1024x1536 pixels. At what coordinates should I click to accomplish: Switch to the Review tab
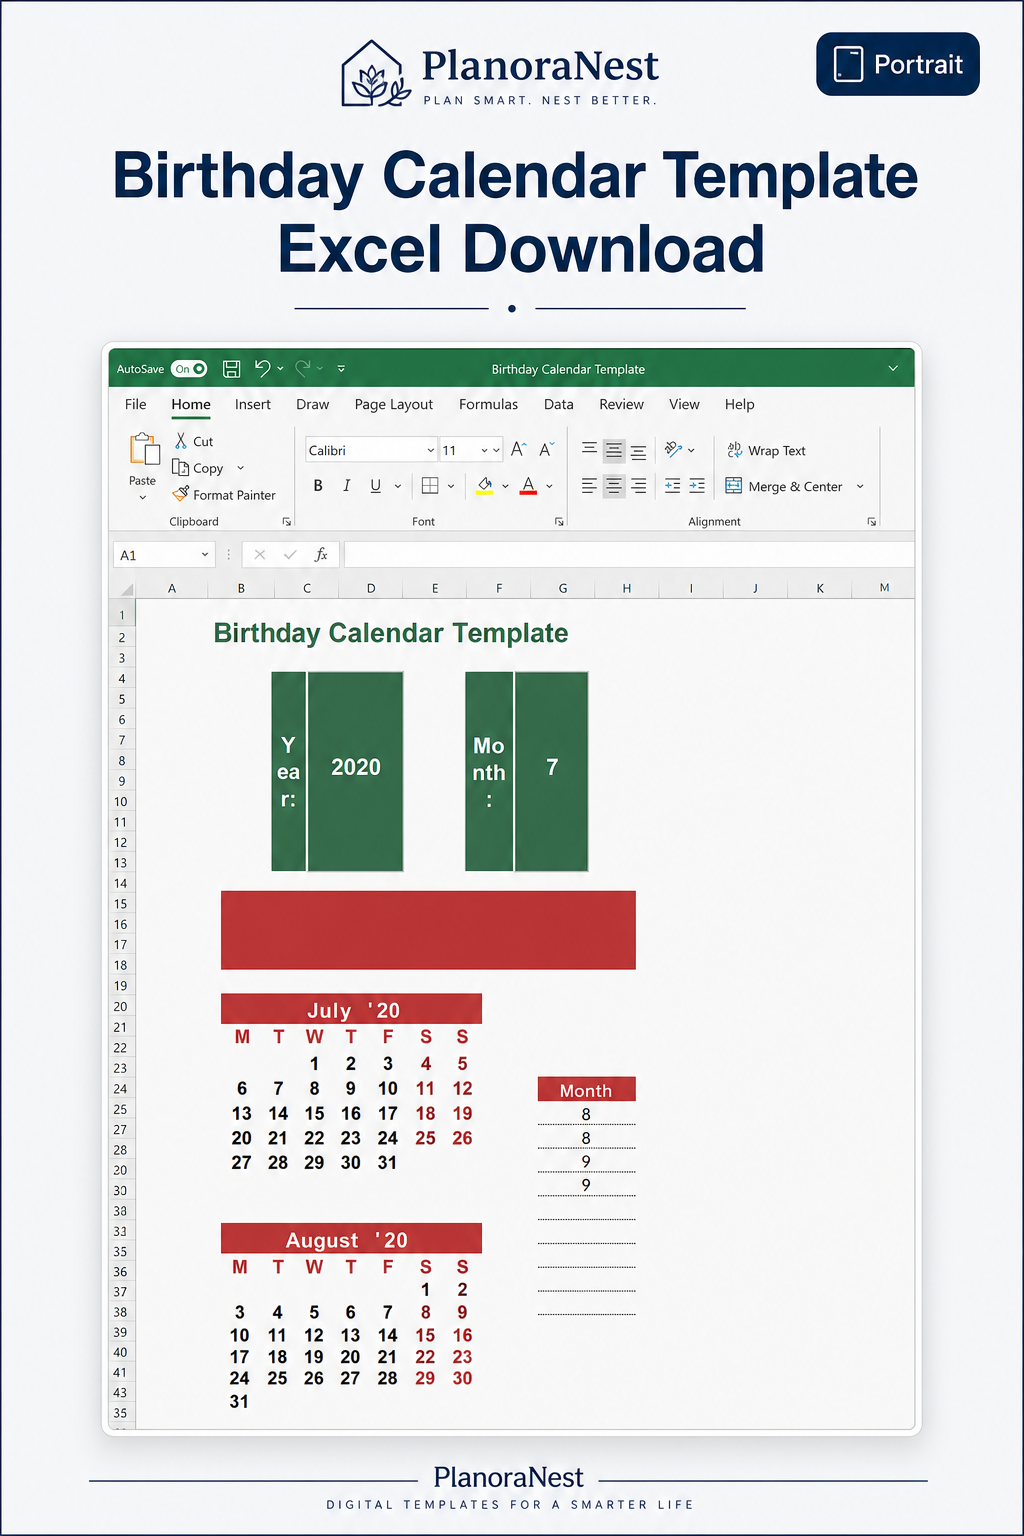pyautogui.click(x=622, y=405)
